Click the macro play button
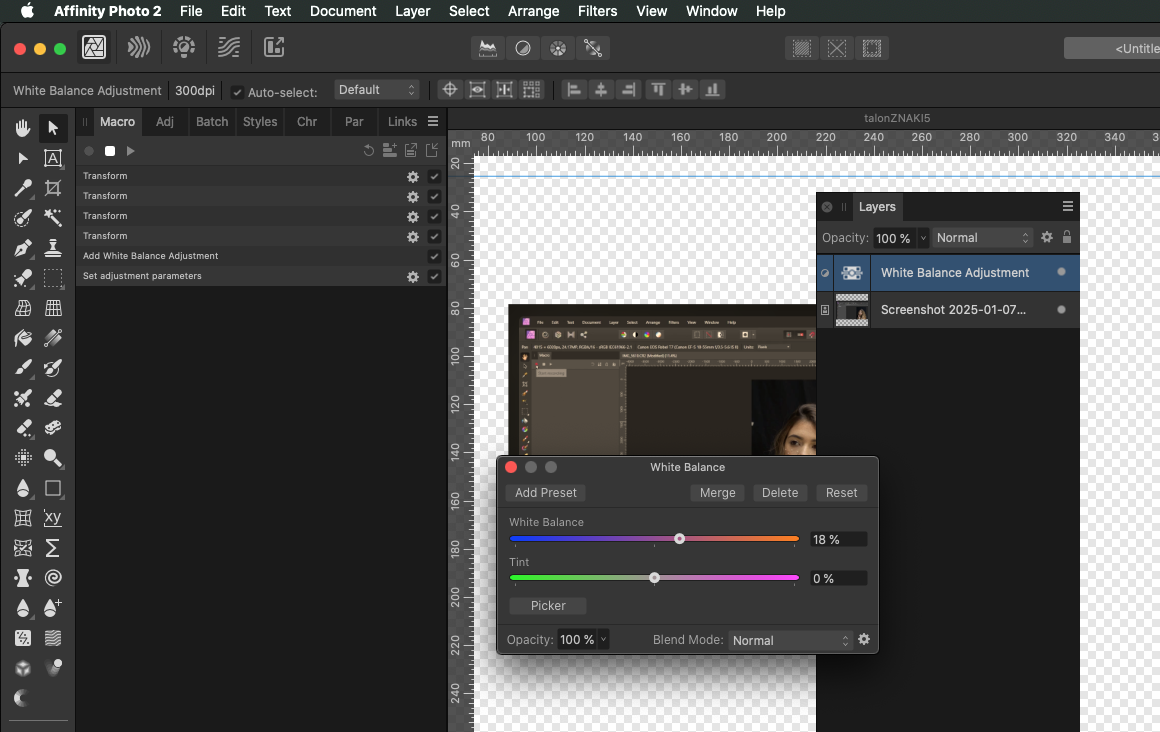Image resolution: width=1160 pixels, height=732 pixels. [x=130, y=151]
